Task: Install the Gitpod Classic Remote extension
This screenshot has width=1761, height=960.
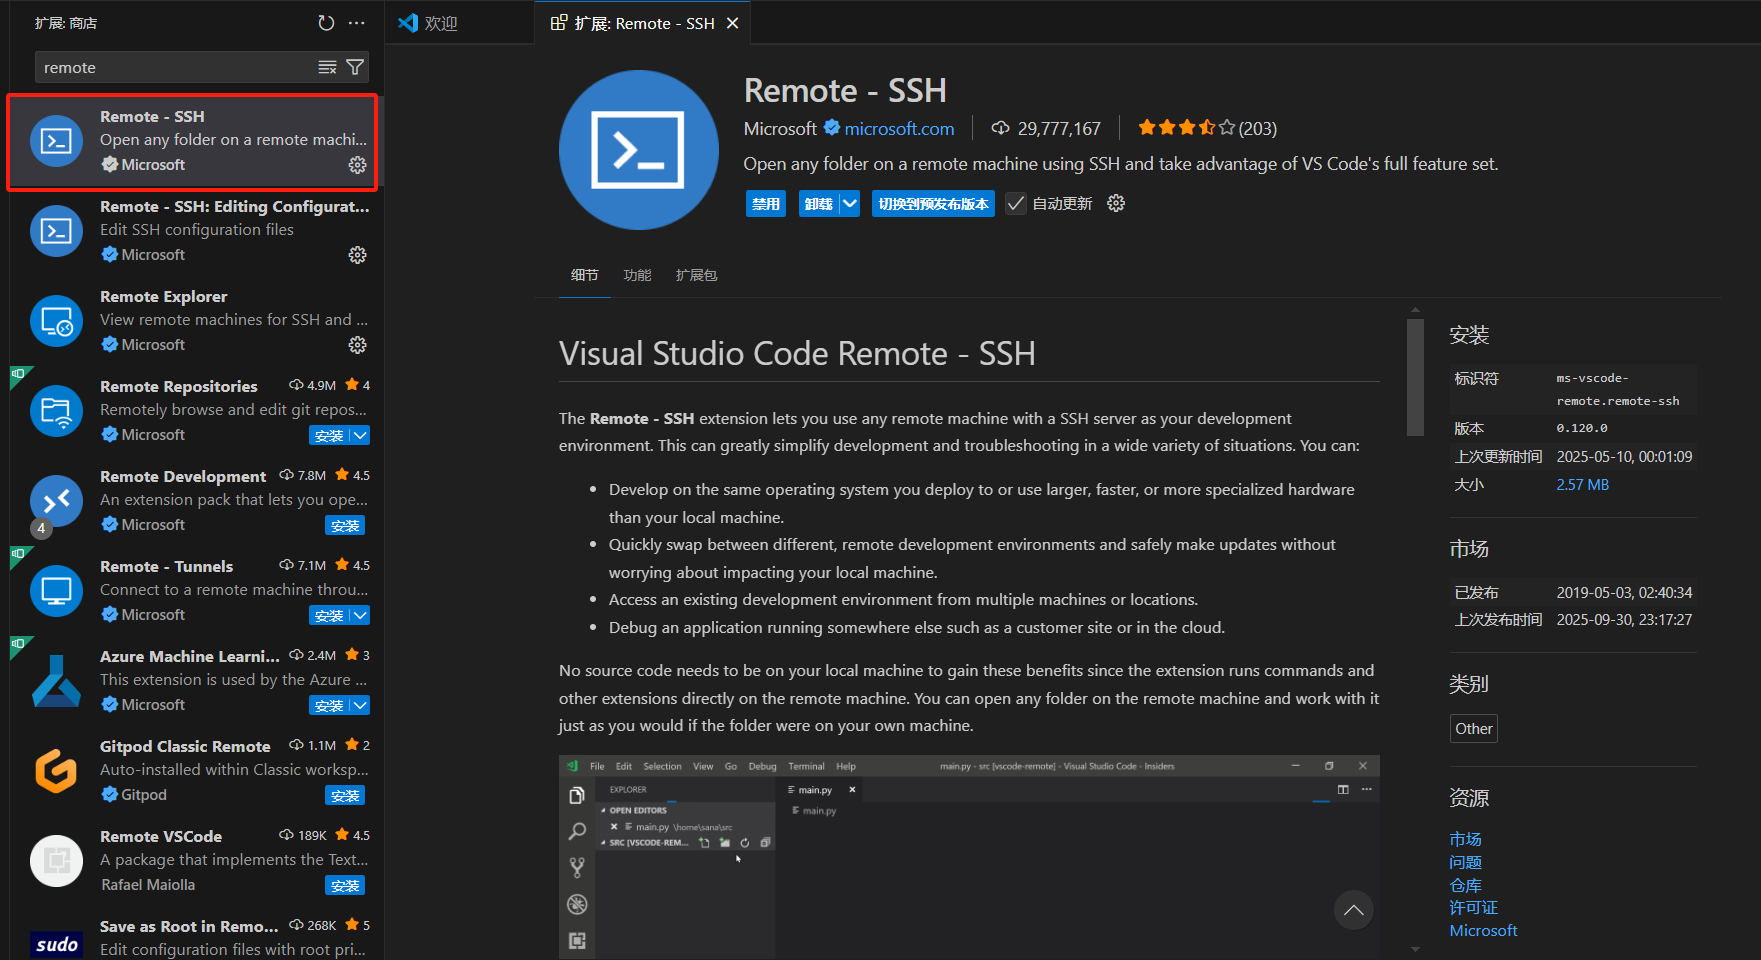Action: pos(345,795)
